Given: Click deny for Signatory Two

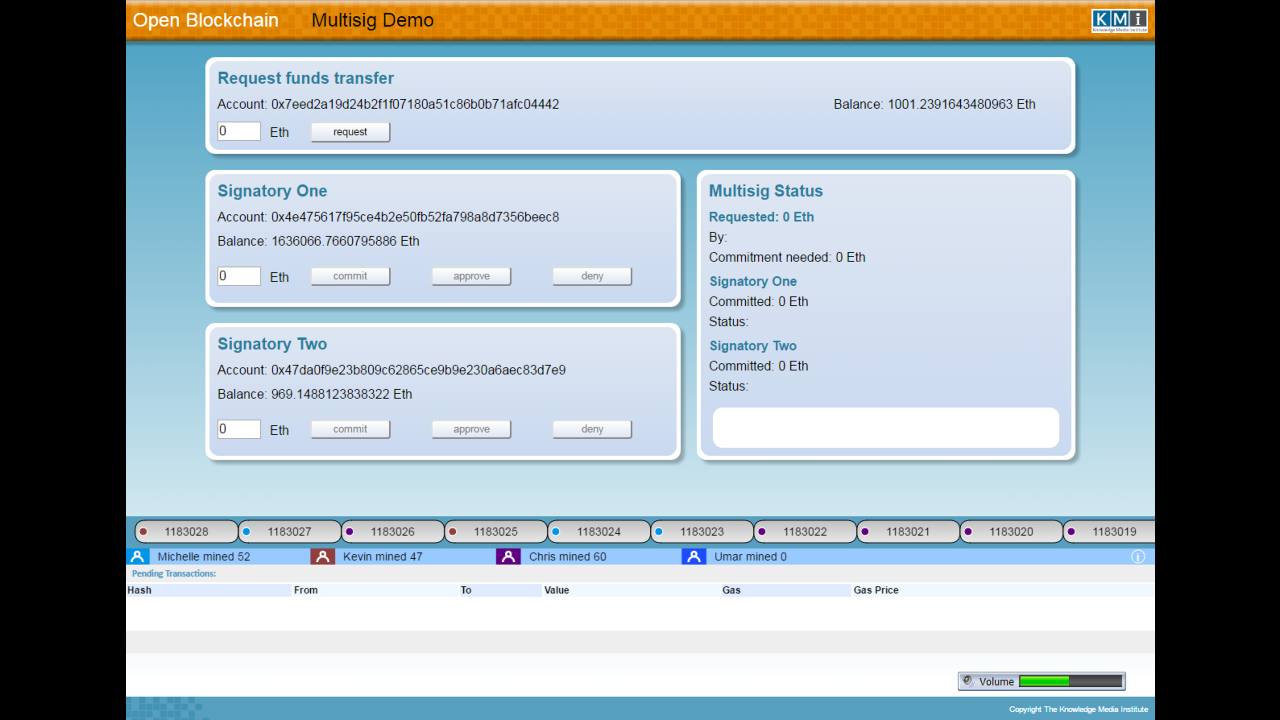Looking at the screenshot, I should coord(592,429).
